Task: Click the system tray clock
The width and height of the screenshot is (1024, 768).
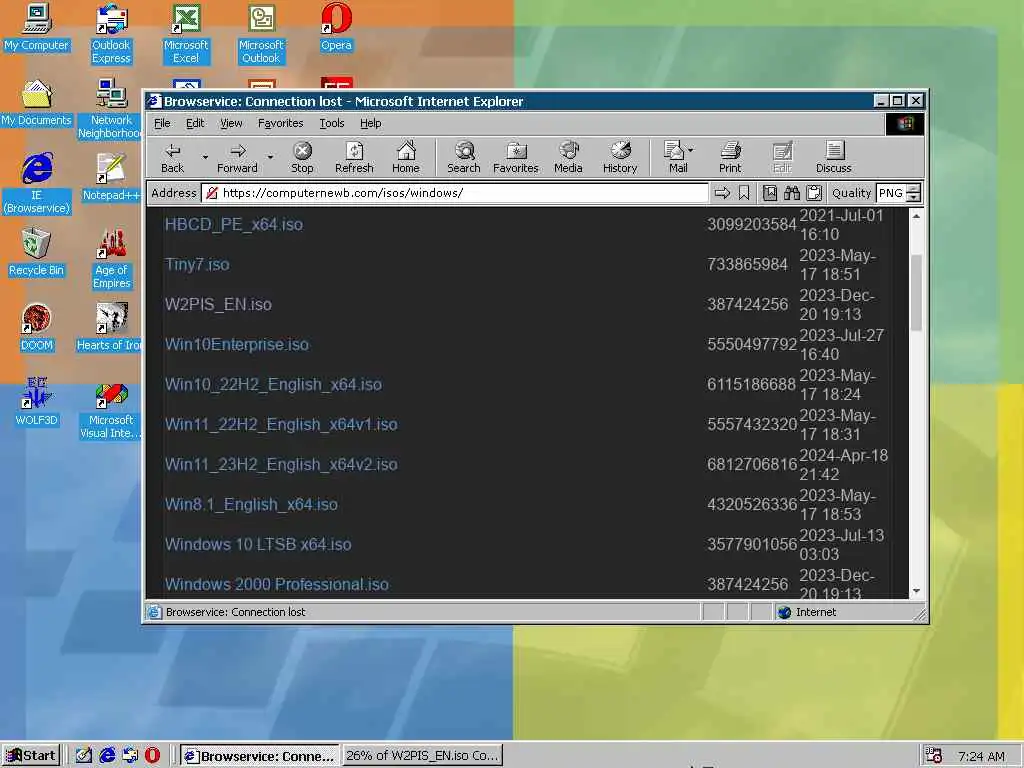Action: (982, 756)
